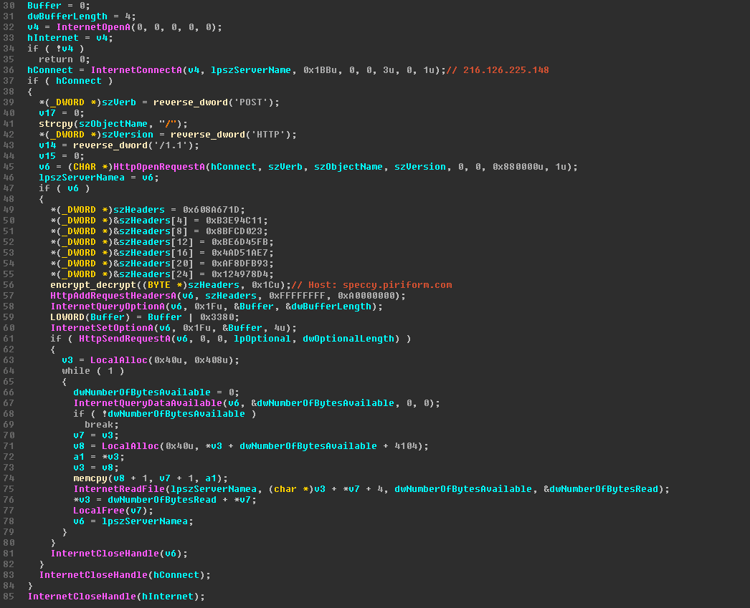The width and height of the screenshot is (750, 608).
Task: Select the 0xA0000000 modifier constant
Action: click(x=365, y=296)
